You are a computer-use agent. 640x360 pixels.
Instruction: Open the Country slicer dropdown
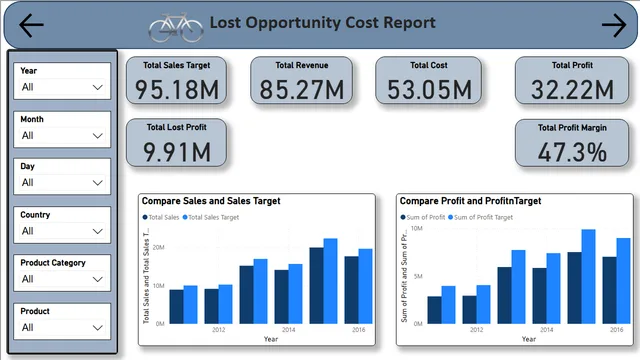pos(62,231)
